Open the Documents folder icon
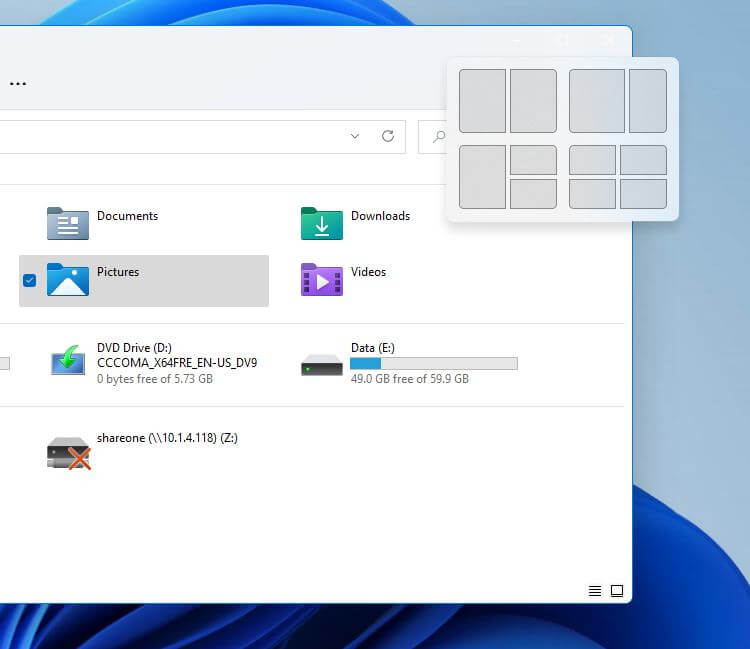The image size is (750, 649). pyautogui.click(x=68, y=223)
